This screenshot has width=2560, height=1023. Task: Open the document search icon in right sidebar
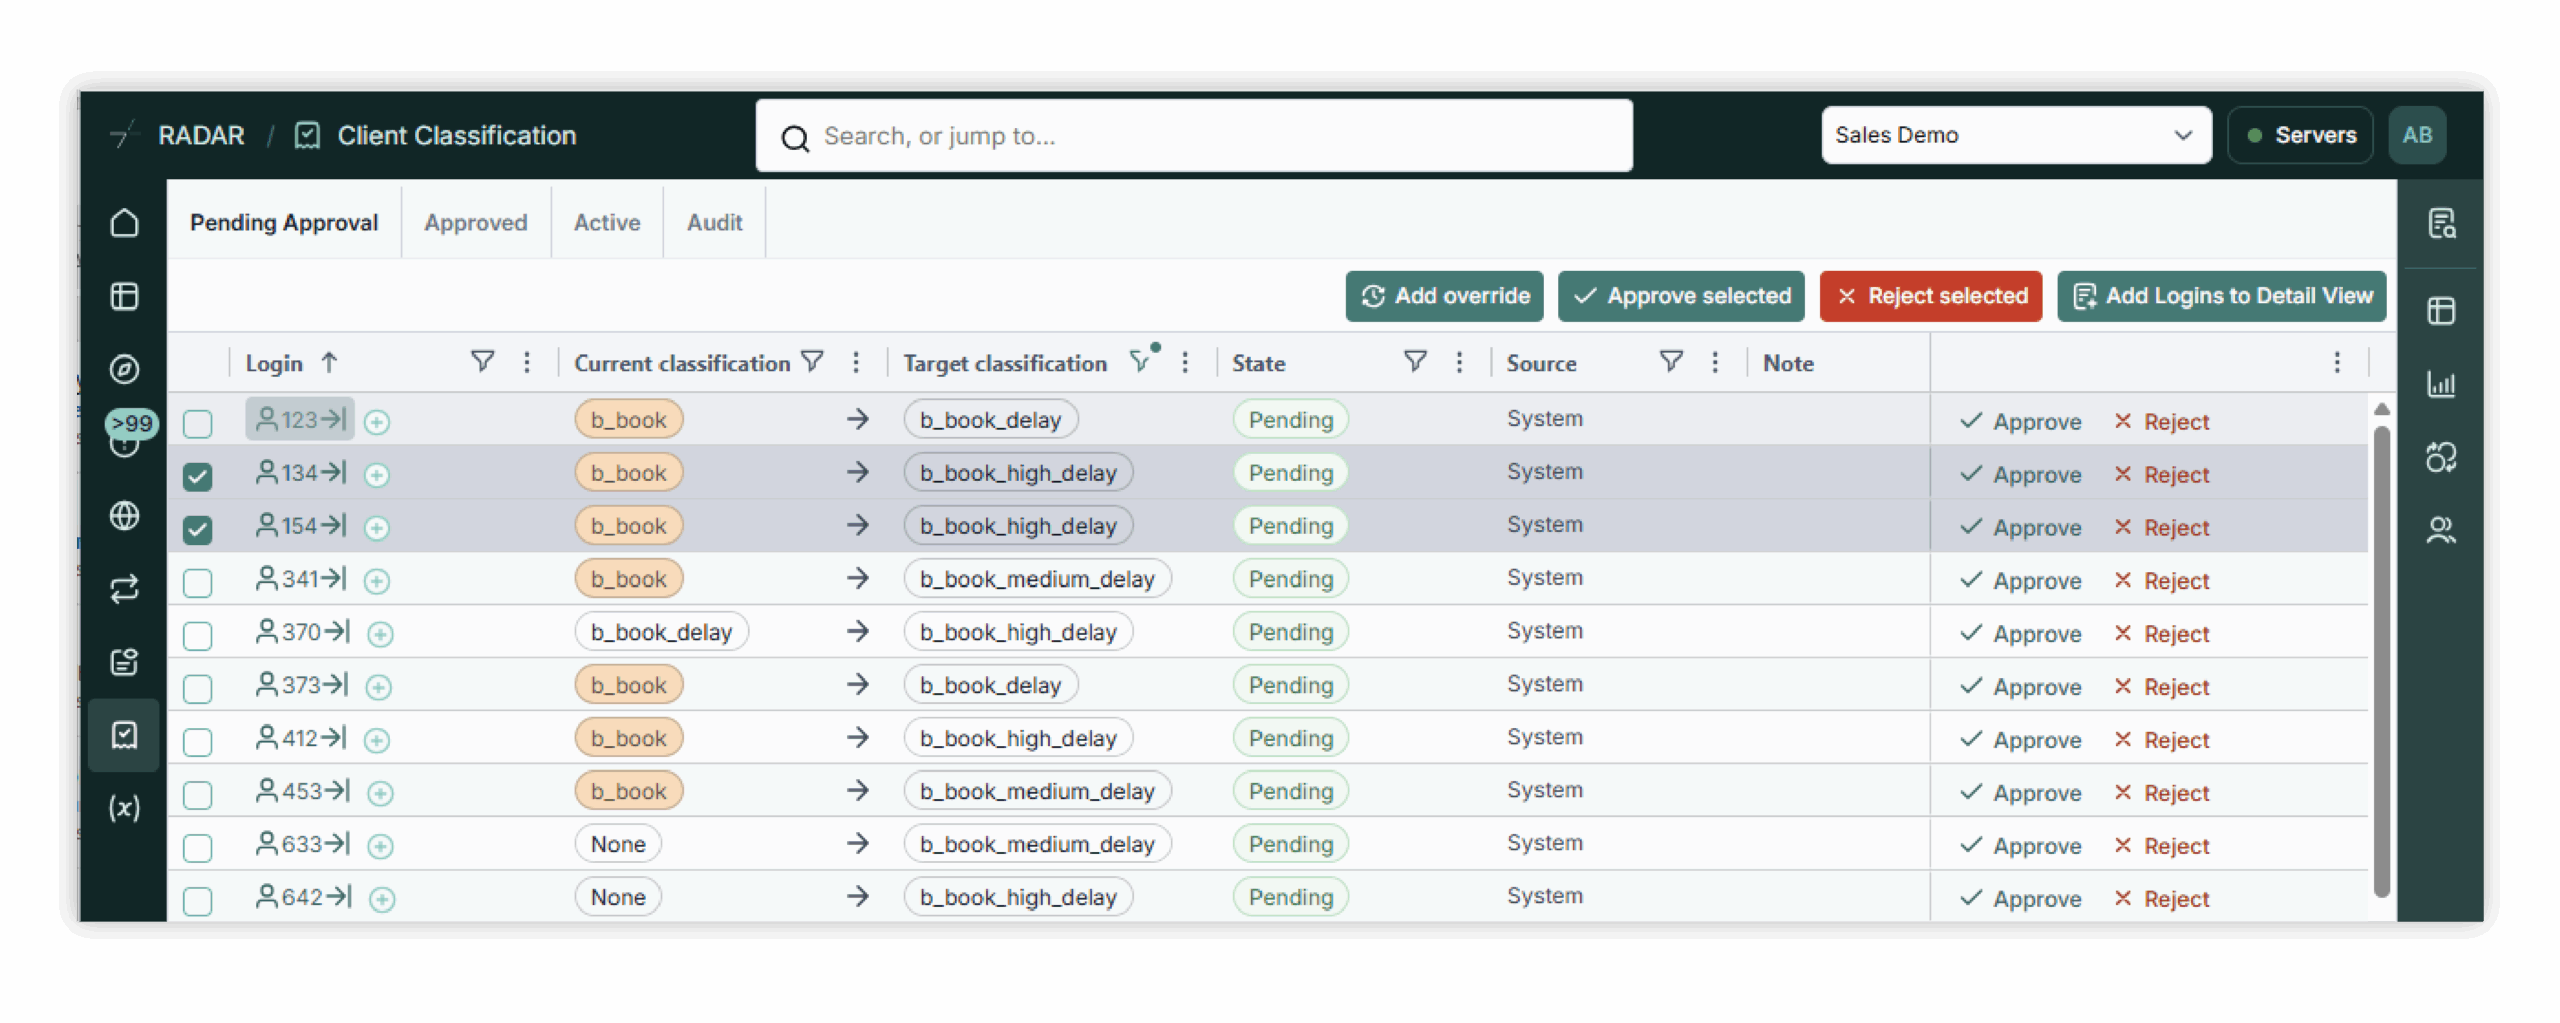pos(2441,222)
